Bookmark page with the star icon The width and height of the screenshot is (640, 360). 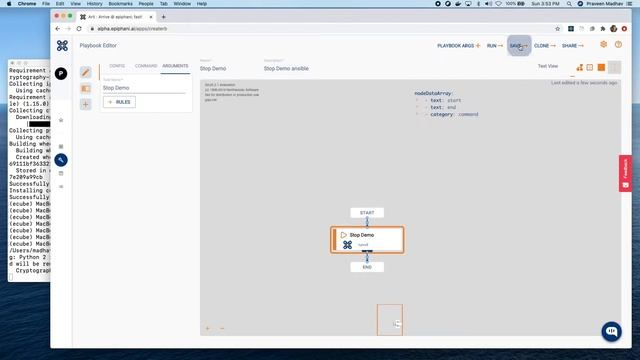558,29
